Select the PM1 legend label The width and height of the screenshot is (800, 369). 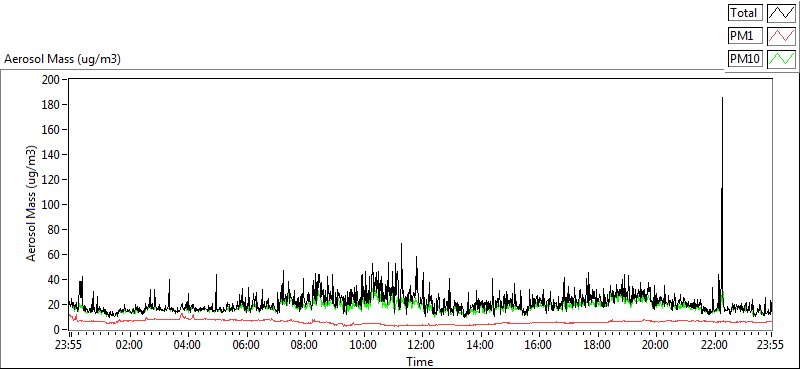pos(745,36)
